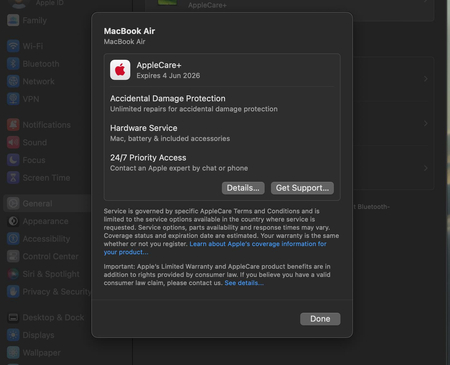Expand the second chevron row behind dialog

tap(426, 123)
